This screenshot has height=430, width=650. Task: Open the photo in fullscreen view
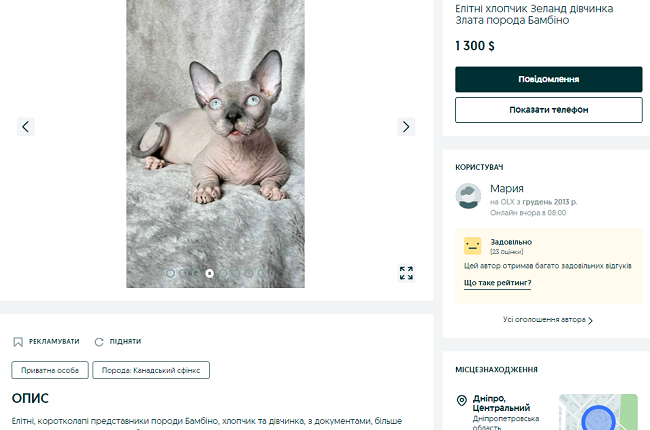[x=406, y=273]
